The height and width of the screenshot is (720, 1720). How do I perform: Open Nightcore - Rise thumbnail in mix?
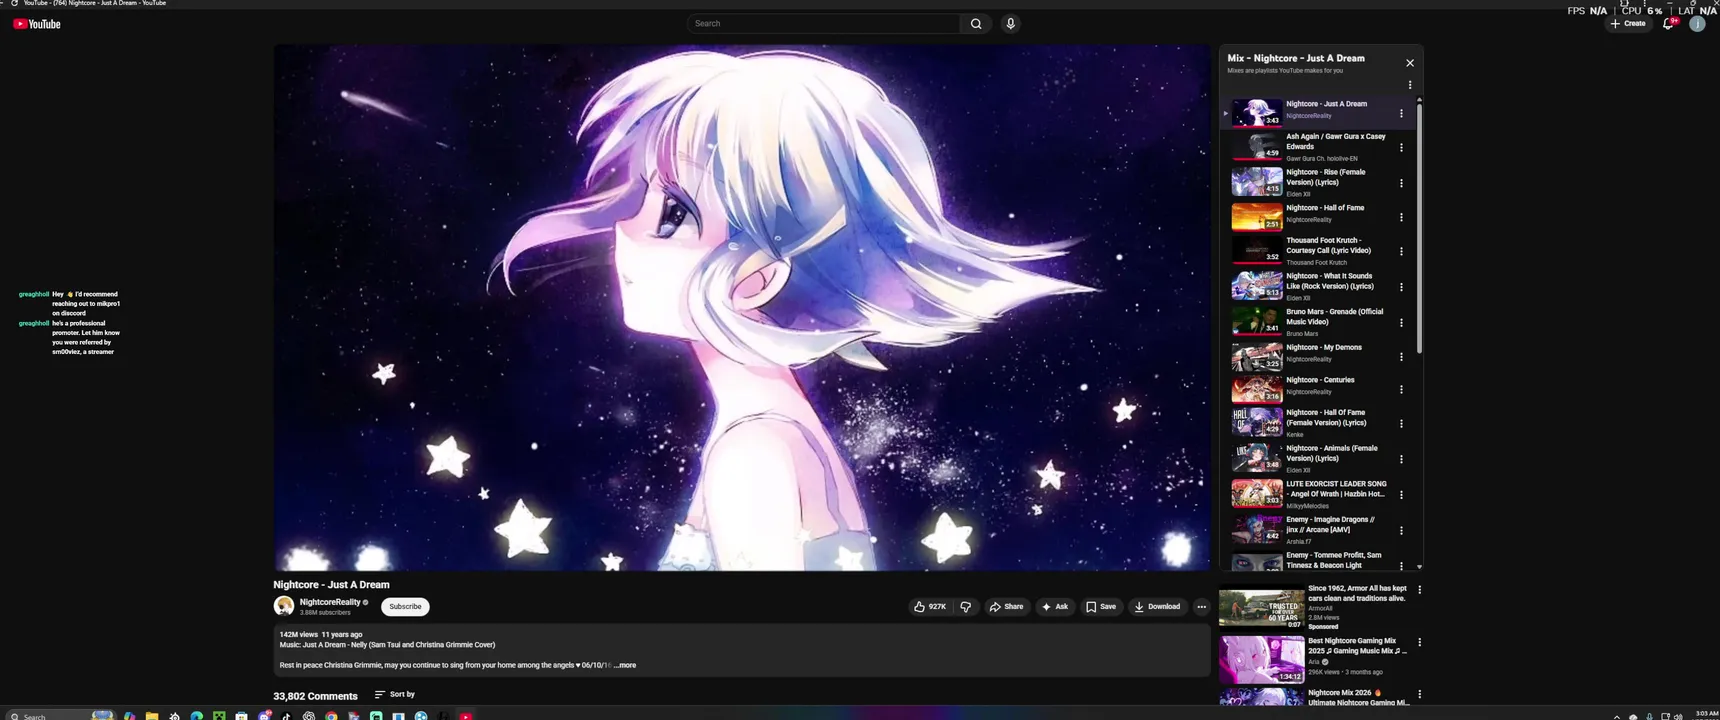1257,181
